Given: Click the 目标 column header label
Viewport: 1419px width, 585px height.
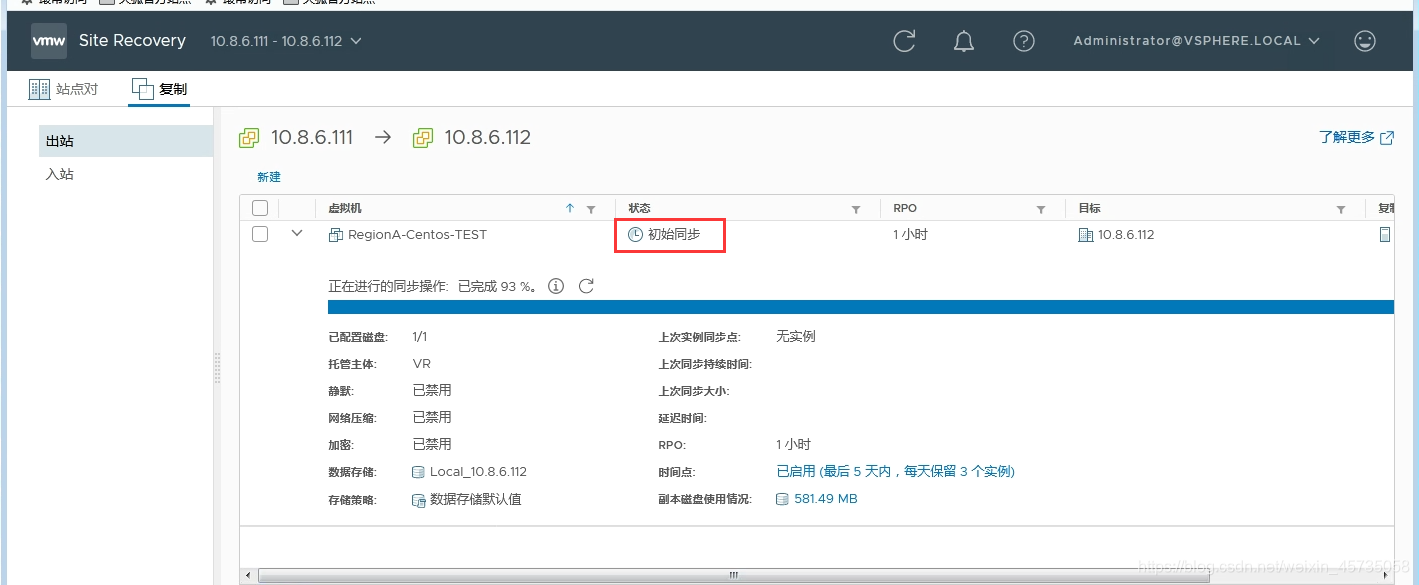Looking at the screenshot, I should pos(1089,208).
